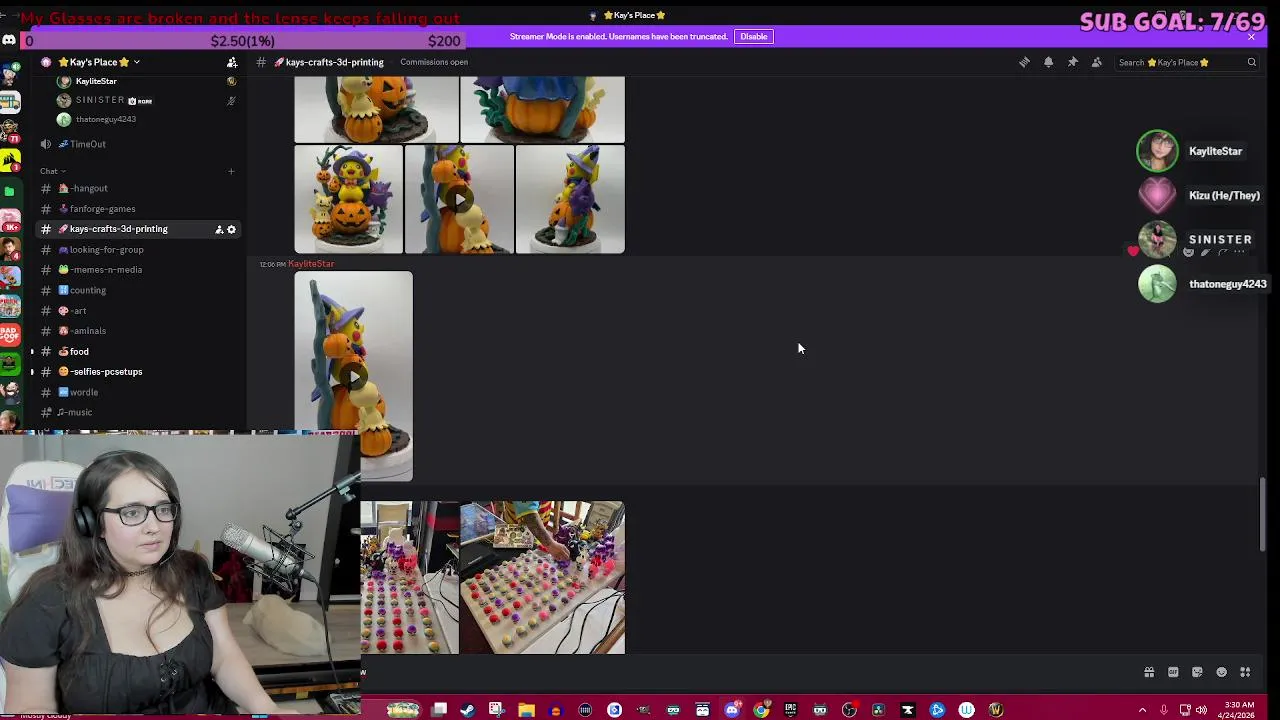Open the purple witch hat figure thumbnail
Viewport: 1280px width, 720px height.
[x=570, y=199]
